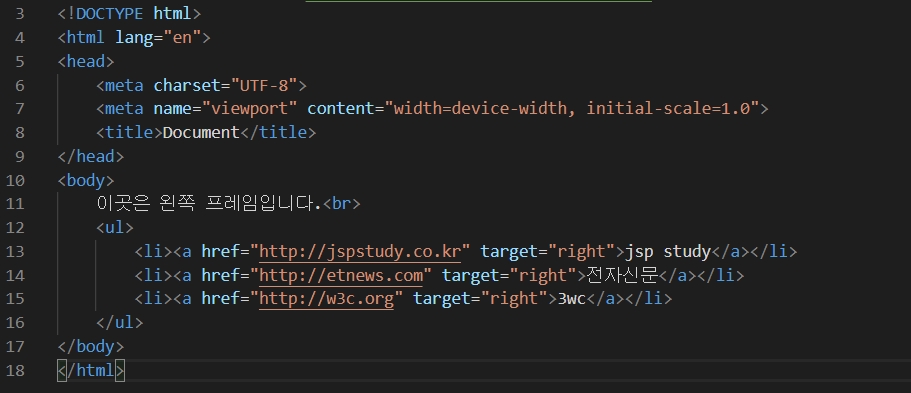The width and height of the screenshot is (911, 393).
Task: Click line number 5 in the gutter
Action: [20, 62]
